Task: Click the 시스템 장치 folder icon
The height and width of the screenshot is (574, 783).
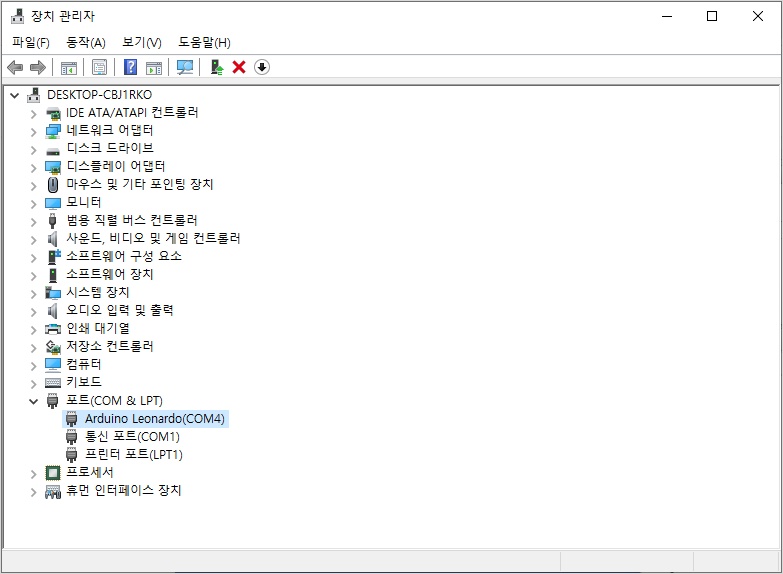Action: [x=53, y=292]
